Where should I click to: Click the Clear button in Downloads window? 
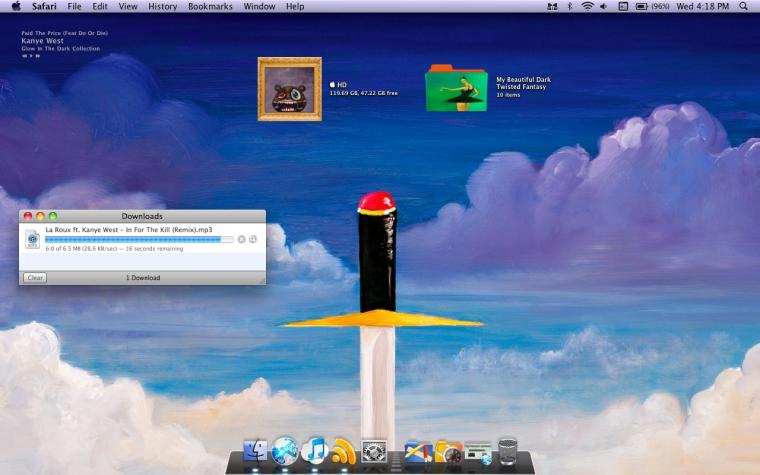coord(35,278)
